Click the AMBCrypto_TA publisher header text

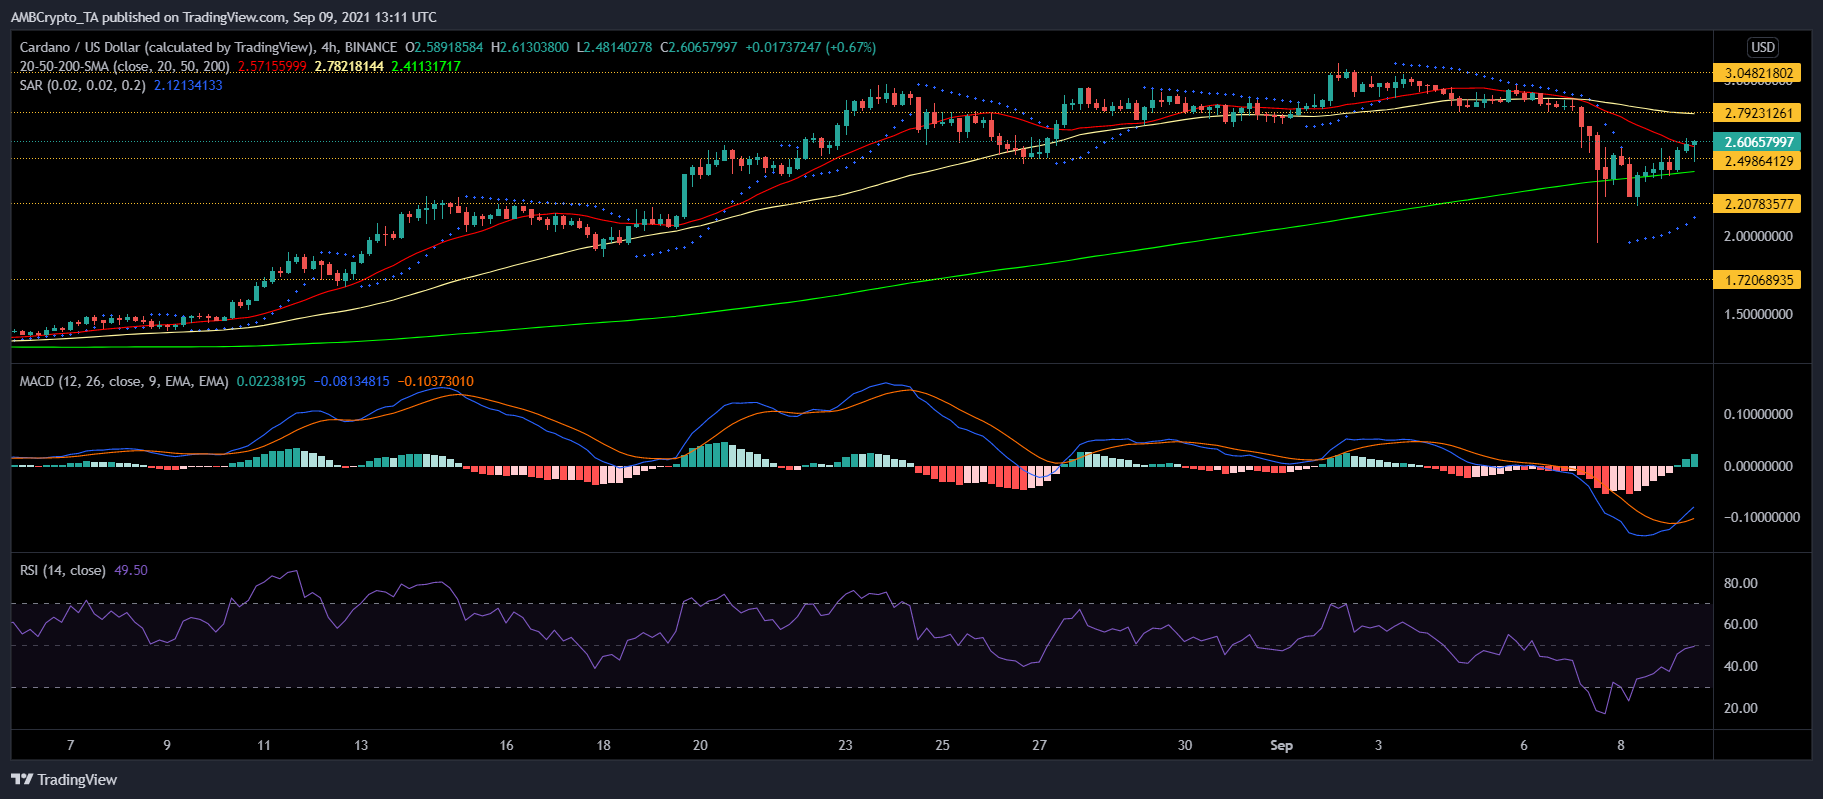coord(223,17)
